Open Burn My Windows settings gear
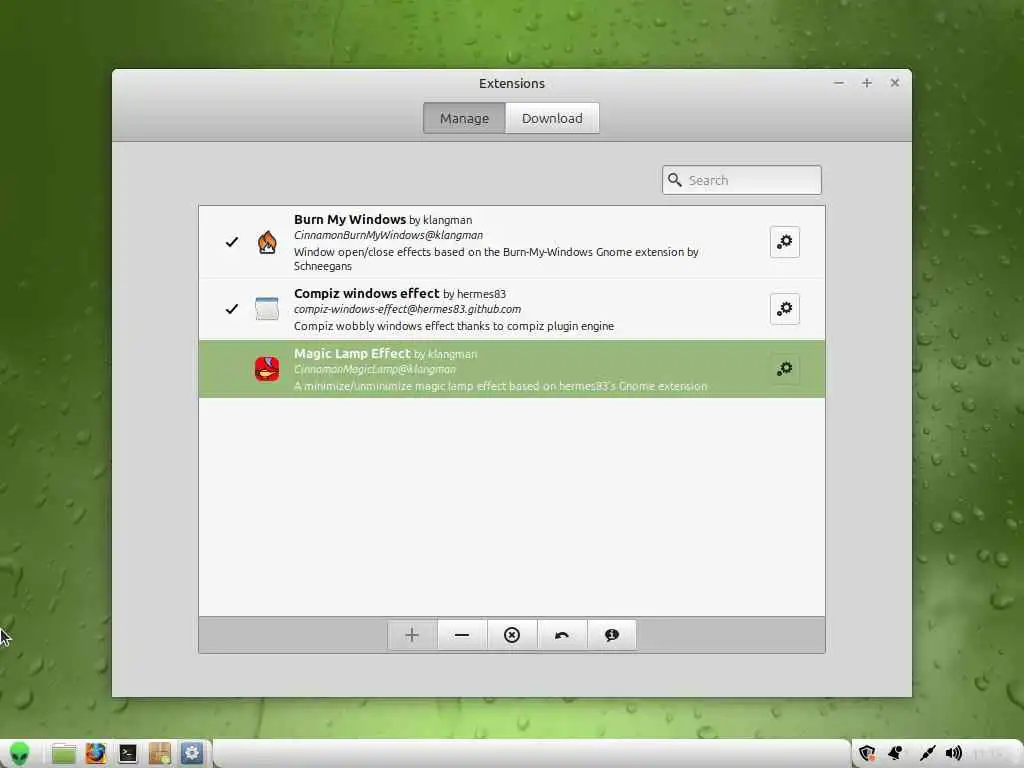The image size is (1024, 768). [x=784, y=242]
